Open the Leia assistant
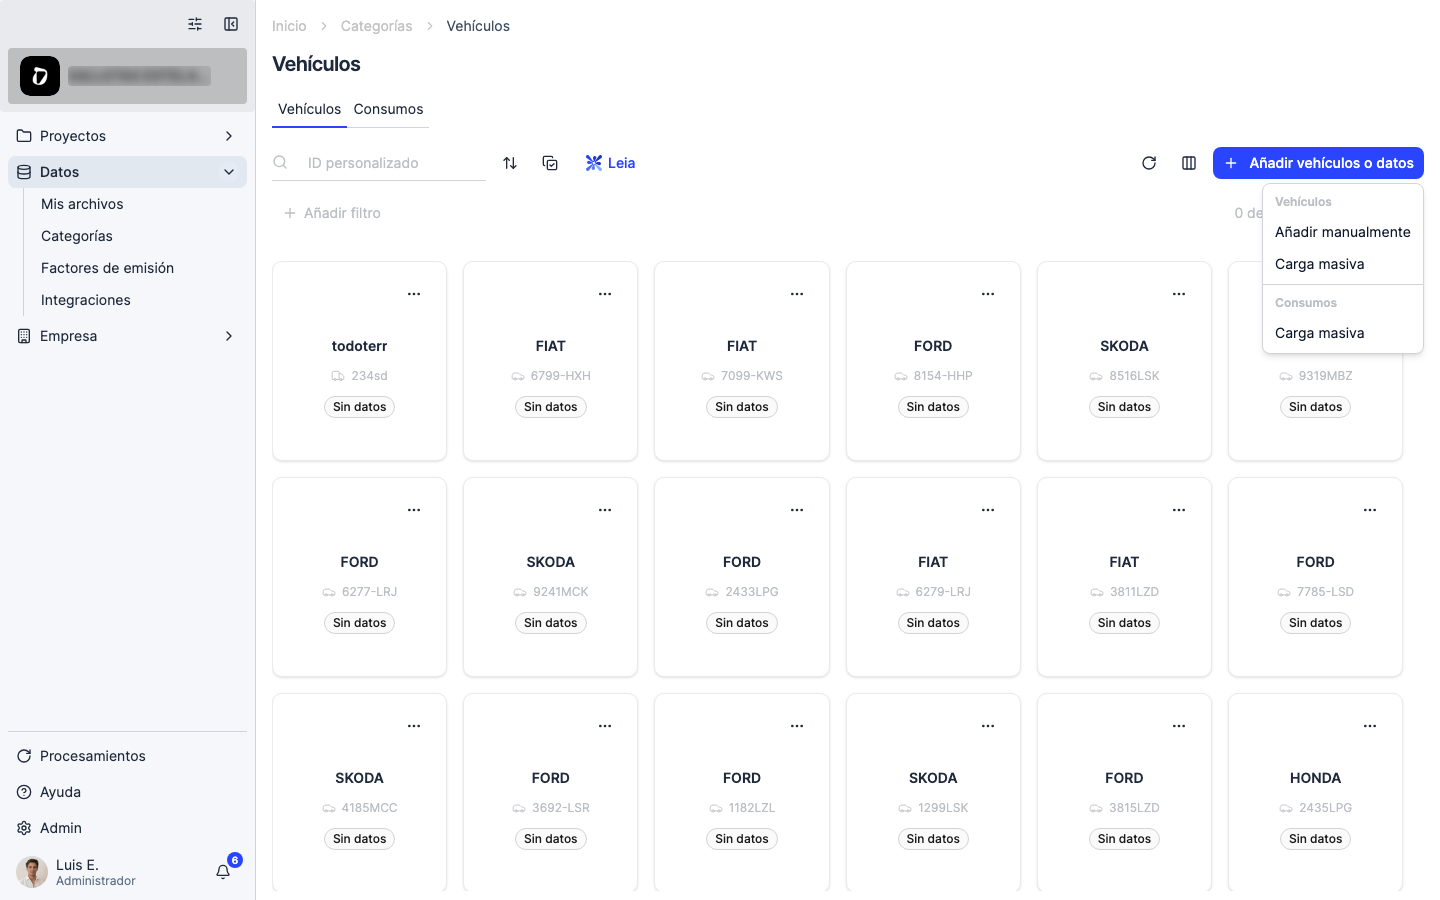The height and width of the screenshot is (900, 1440). pos(610,163)
